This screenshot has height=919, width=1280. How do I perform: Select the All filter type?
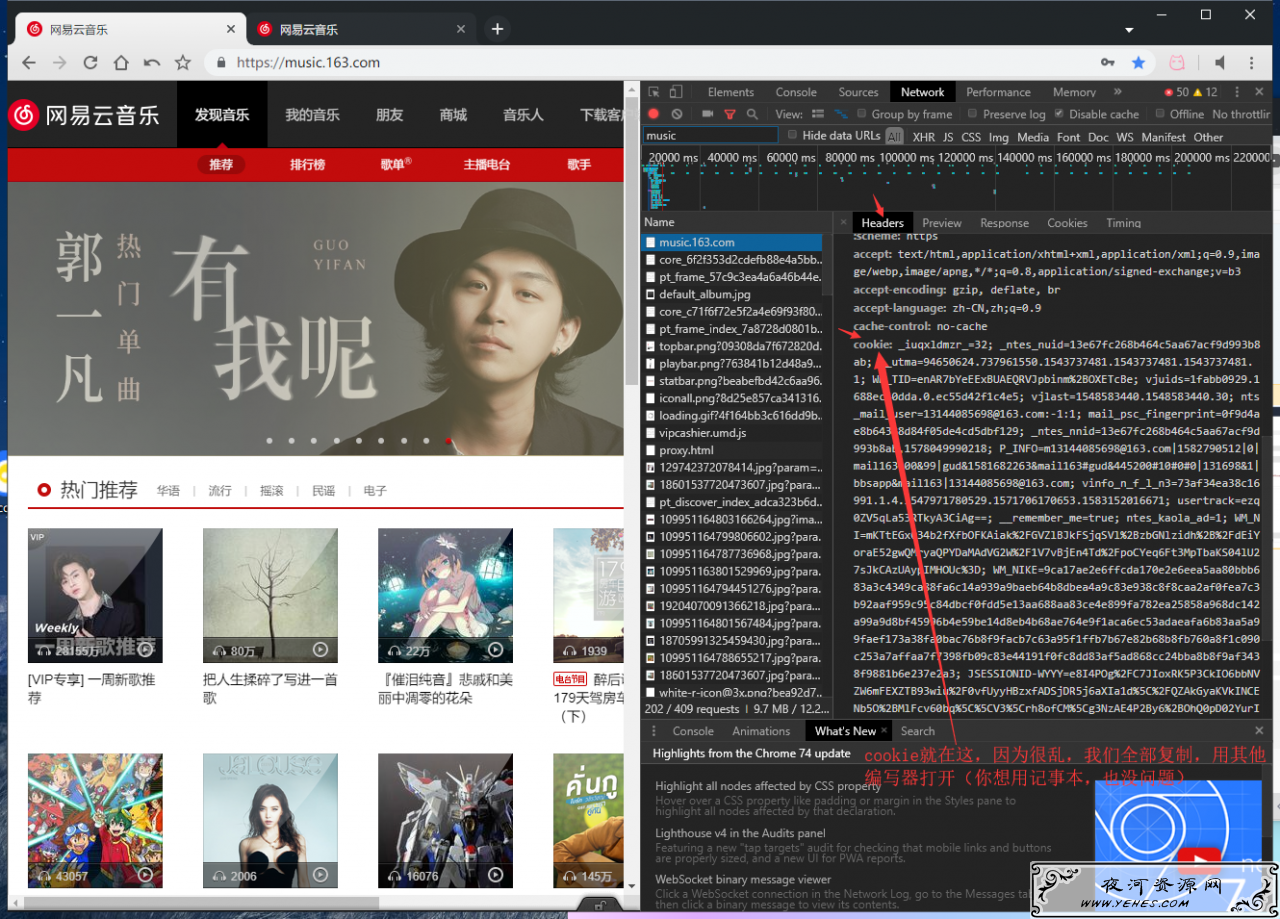(x=894, y=137)
